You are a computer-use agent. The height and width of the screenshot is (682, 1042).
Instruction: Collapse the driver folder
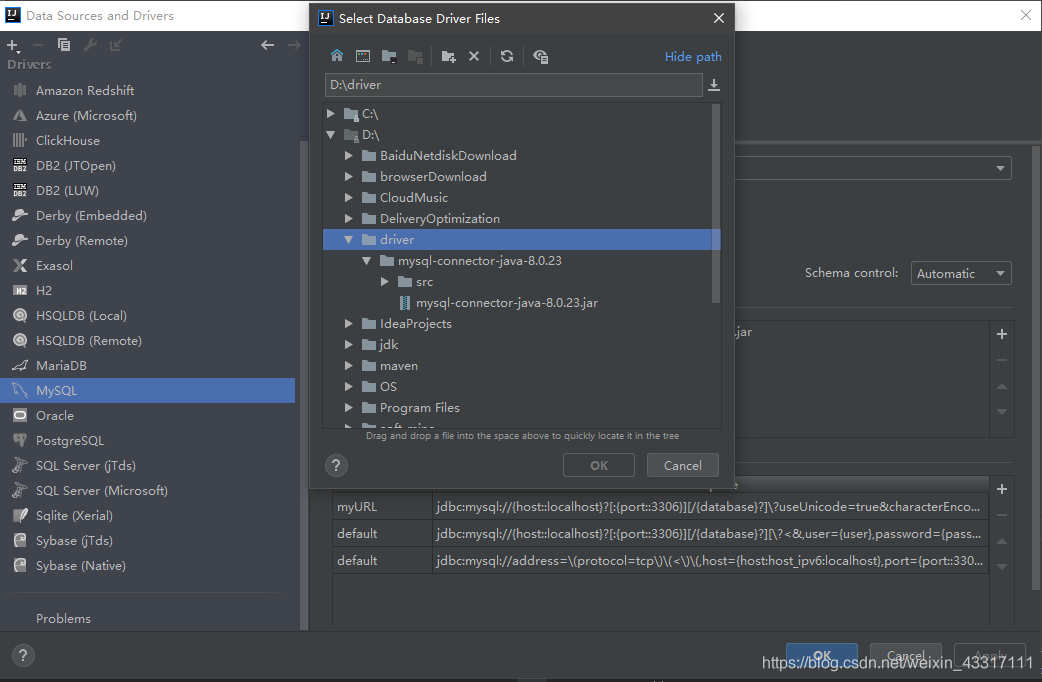349,239
